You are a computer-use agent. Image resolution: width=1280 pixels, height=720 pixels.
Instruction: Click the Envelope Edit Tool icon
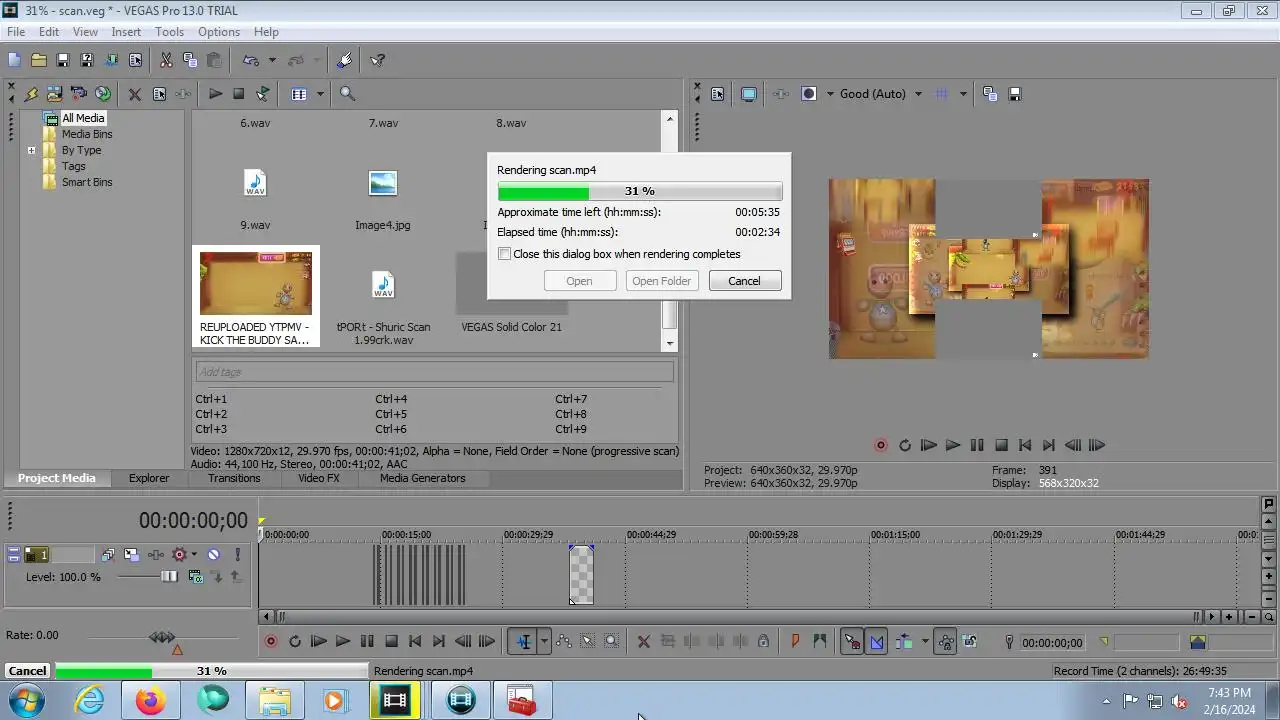pyautogui.click(x=564, y=642)
